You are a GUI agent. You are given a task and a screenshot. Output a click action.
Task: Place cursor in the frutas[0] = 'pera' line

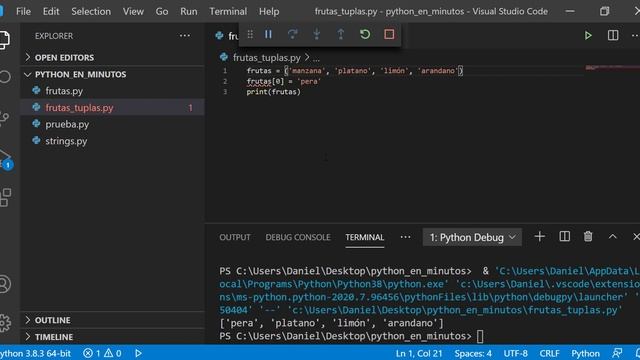point(283,81)
